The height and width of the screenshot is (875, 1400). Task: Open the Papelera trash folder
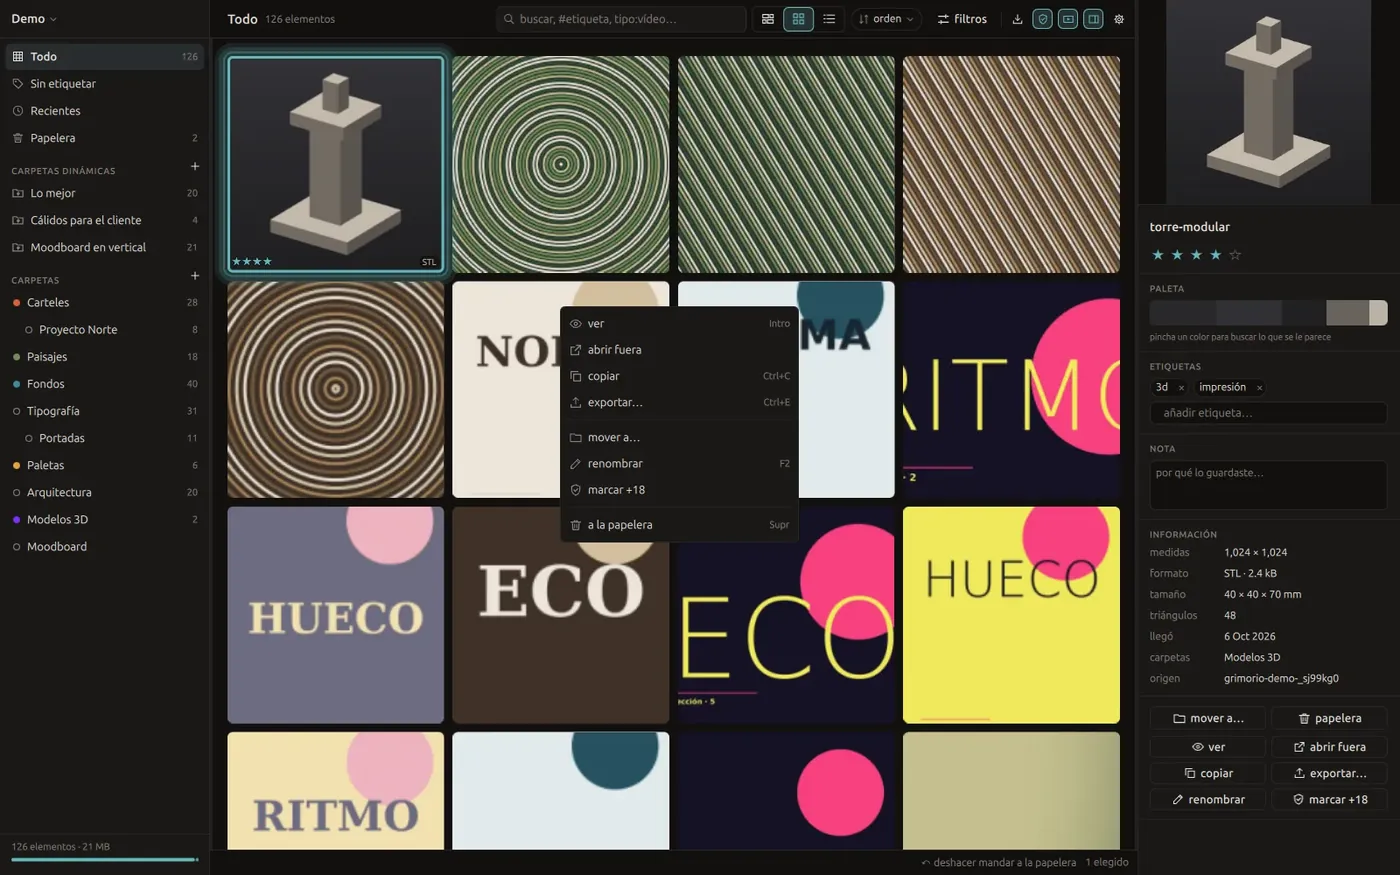tap(105, 138)
